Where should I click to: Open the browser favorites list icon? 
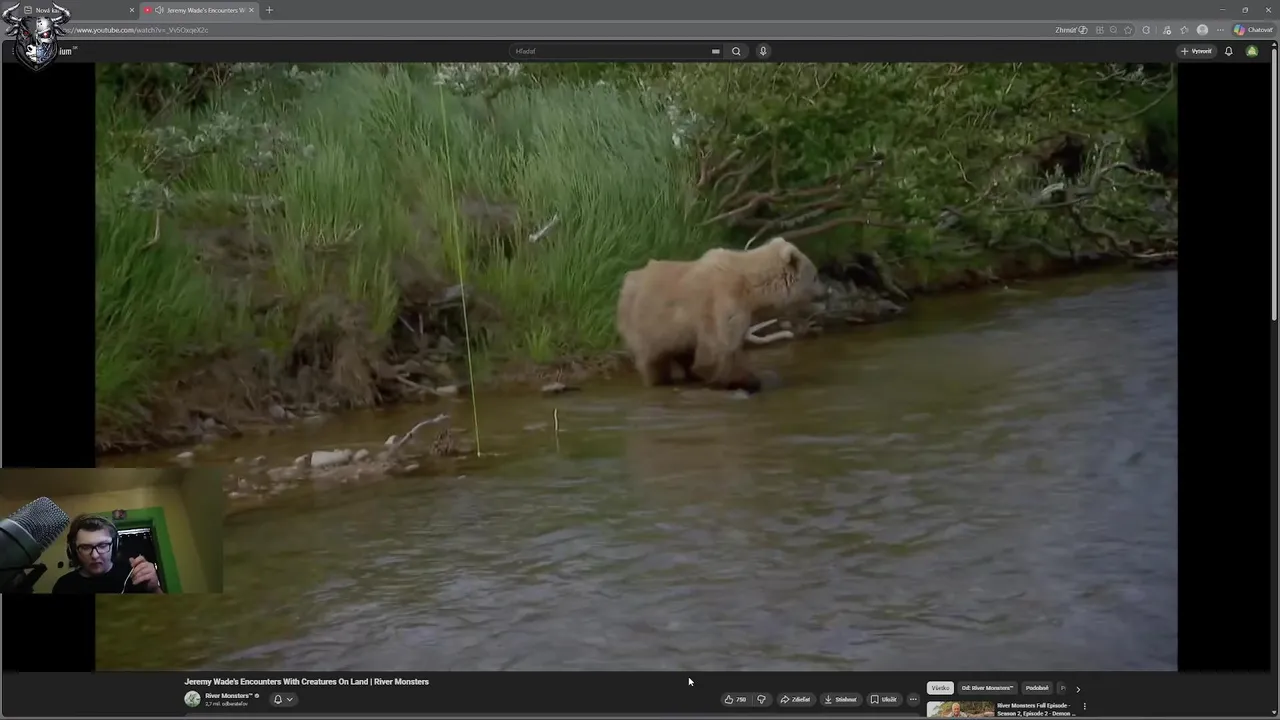1184,30
